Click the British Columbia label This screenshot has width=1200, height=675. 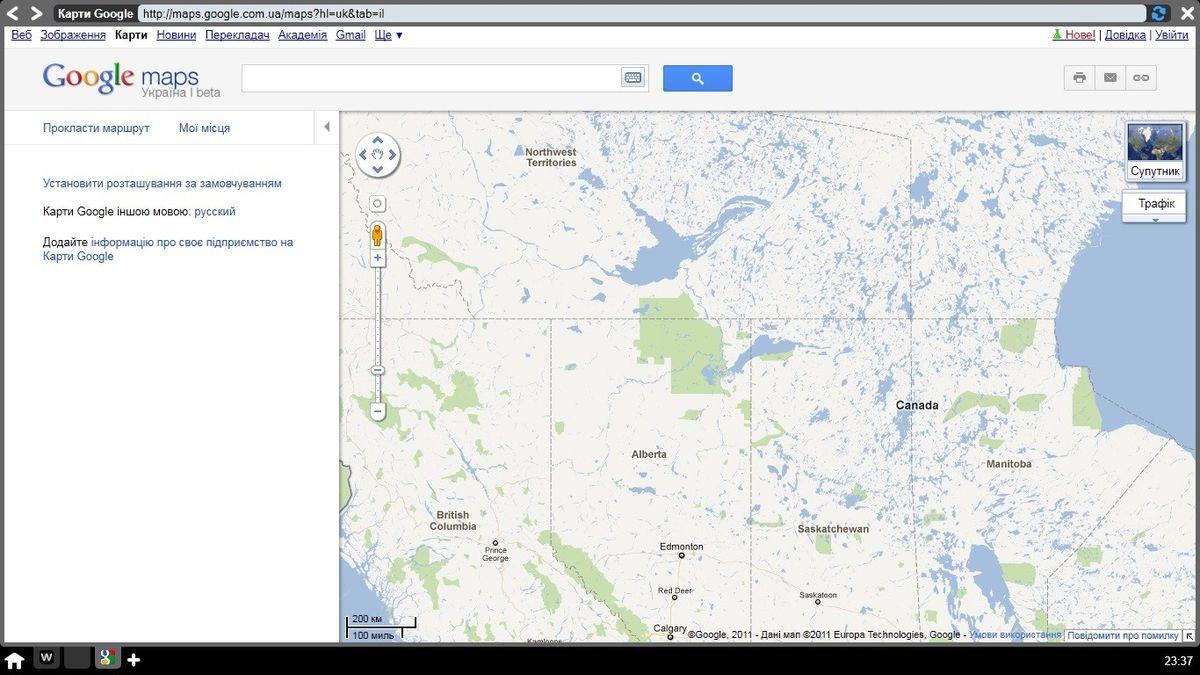coord(453,521)
